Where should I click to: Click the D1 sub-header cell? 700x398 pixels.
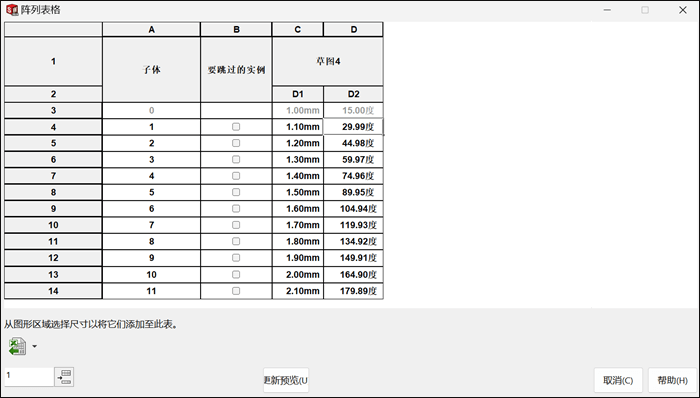(x=298, y=94)
